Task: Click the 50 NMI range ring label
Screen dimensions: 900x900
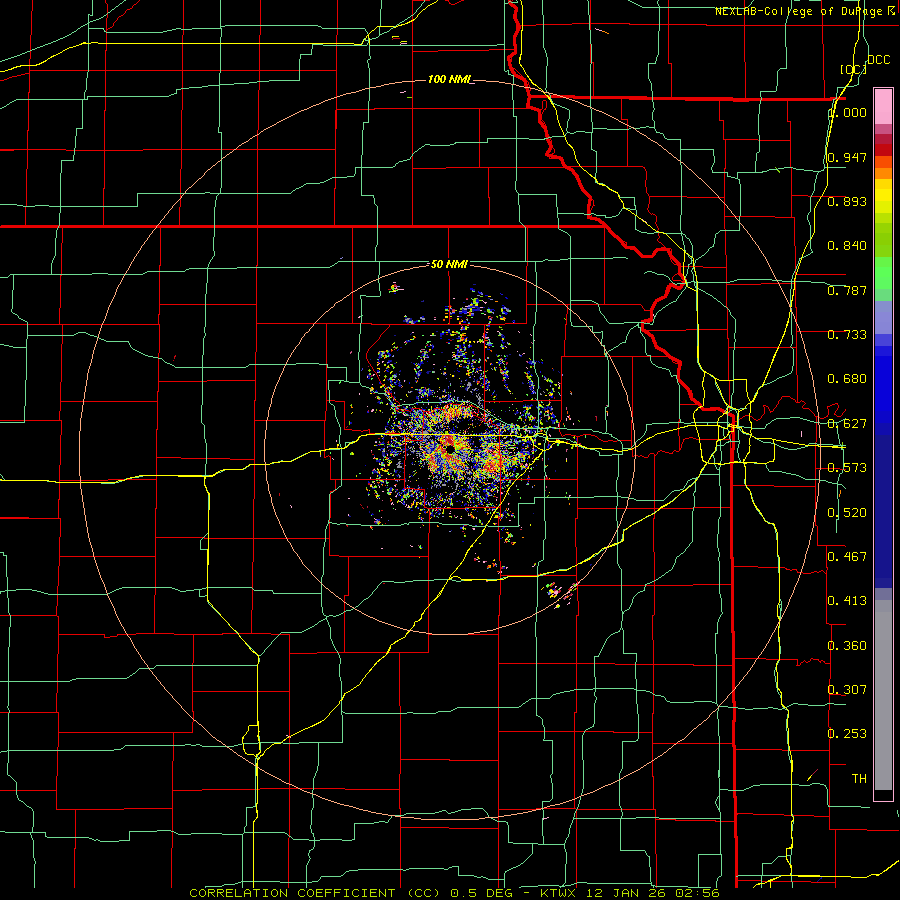Action: [449, 264]
